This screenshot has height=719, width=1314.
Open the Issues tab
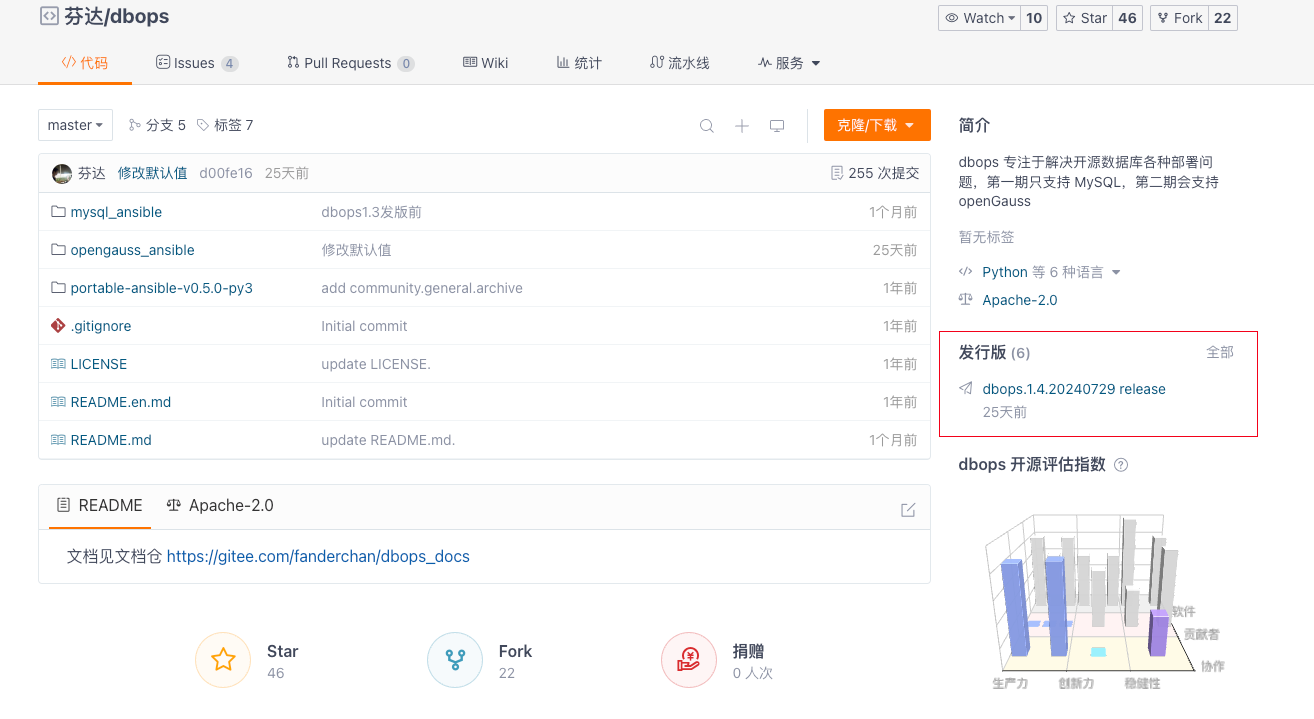[197, 63]
